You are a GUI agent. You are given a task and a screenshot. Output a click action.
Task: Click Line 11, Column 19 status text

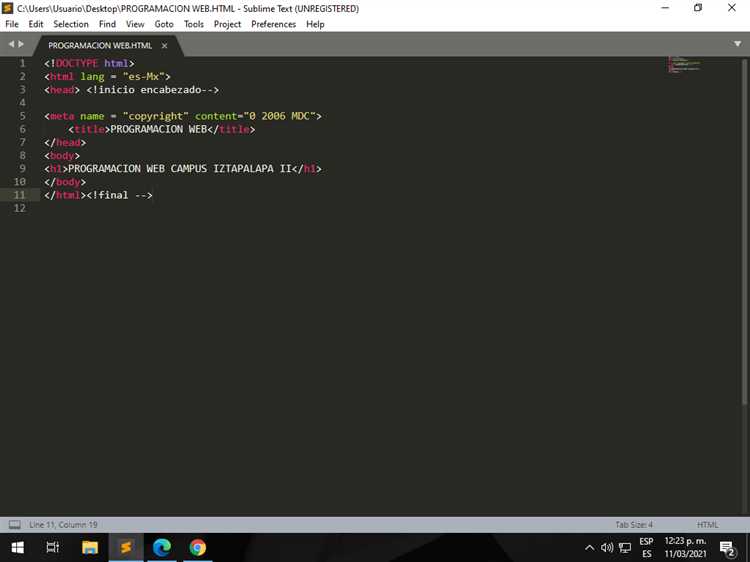pyautogui.click(x=63, y=525)
